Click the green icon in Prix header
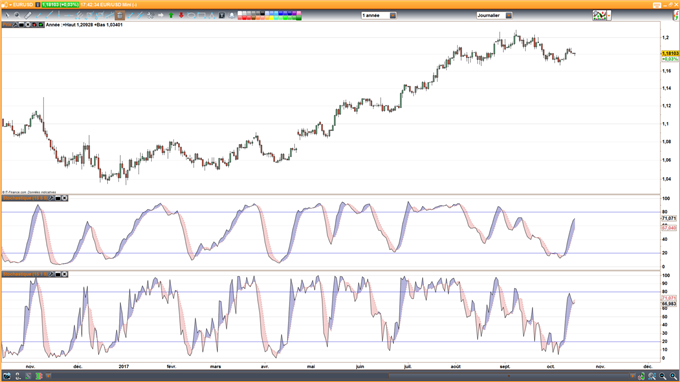680x382 pixels. (41, 25)
